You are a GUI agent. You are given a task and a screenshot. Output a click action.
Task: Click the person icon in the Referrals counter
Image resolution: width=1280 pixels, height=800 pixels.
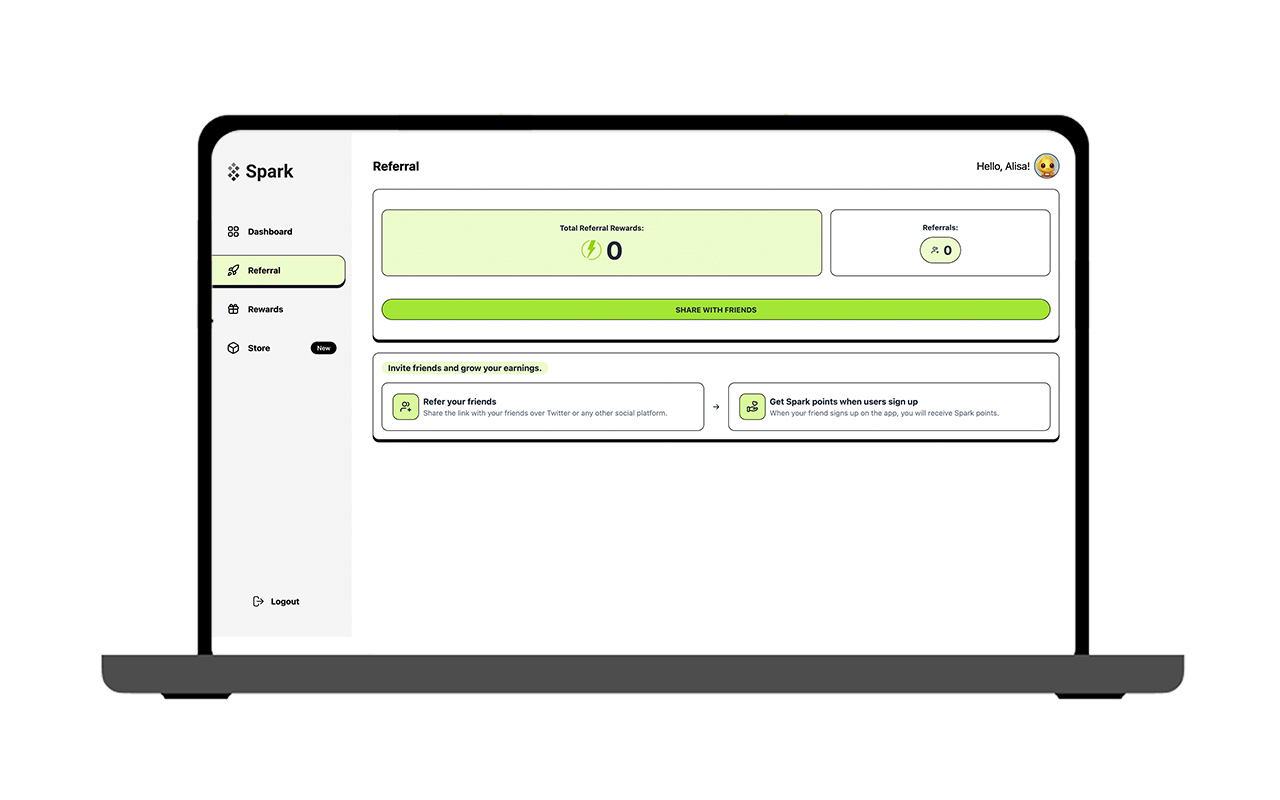coord(932,250)
